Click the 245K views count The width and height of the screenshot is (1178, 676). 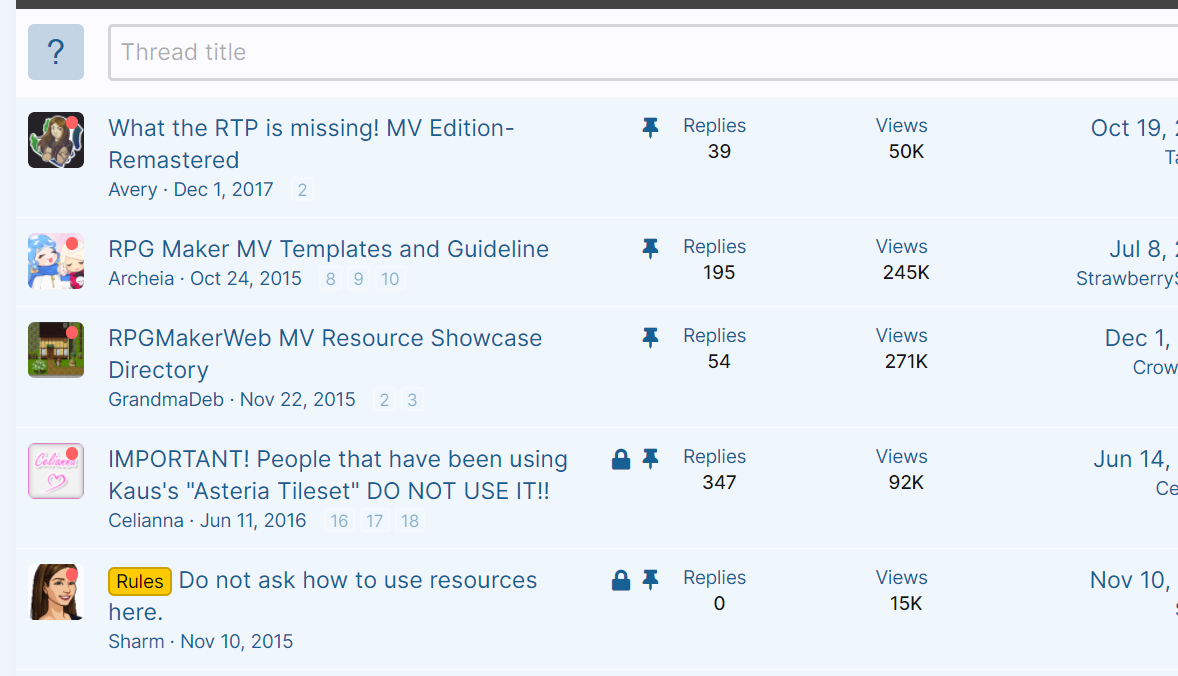[906, 273]
